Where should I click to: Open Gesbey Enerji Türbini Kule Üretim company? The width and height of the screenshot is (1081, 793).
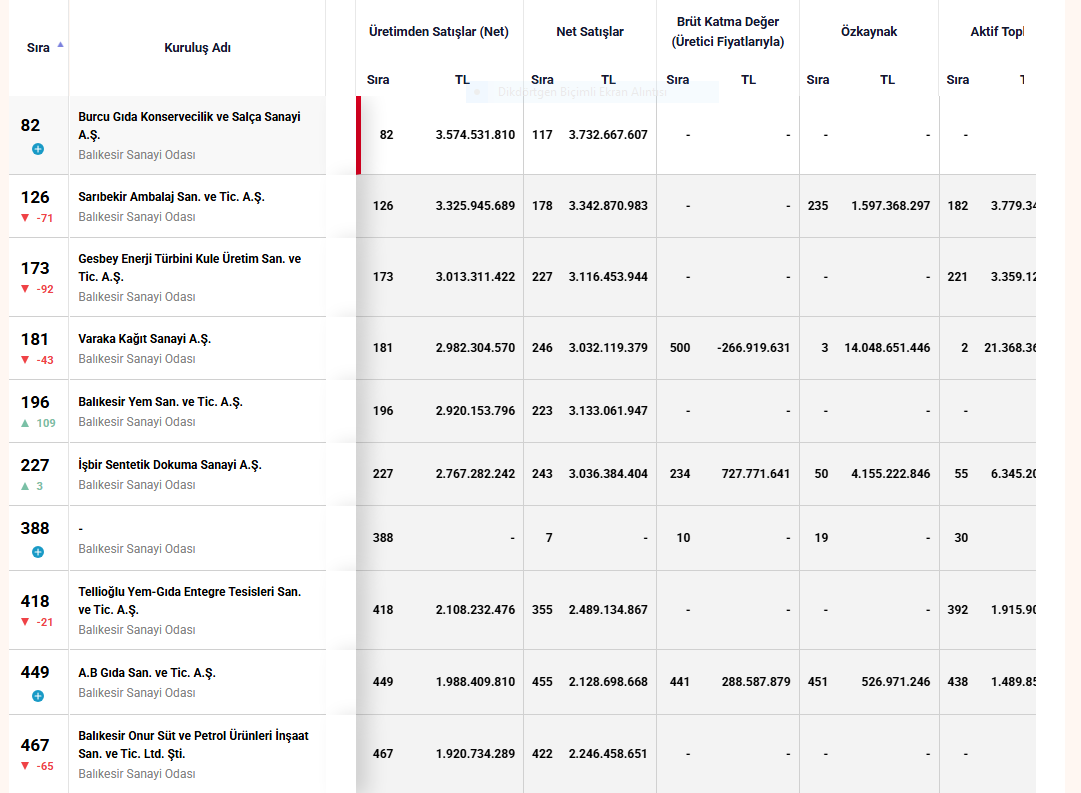tap(190, 268)
